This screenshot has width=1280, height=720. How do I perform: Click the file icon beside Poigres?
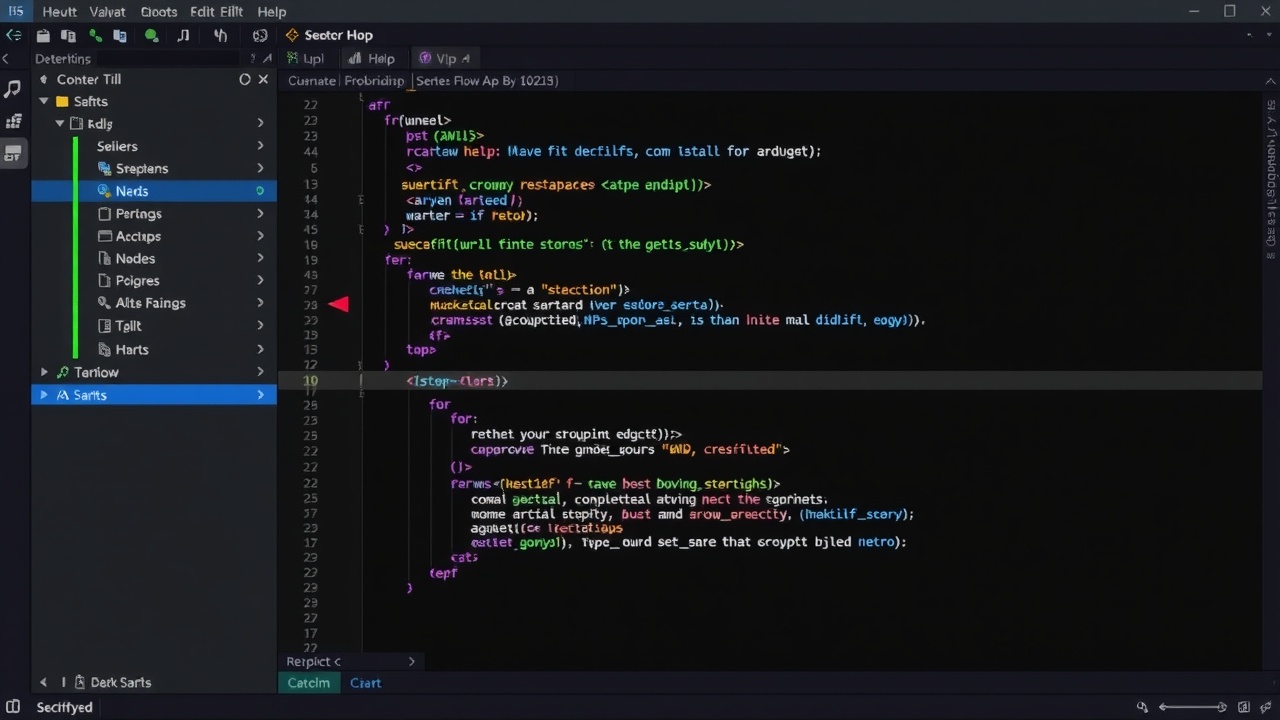coord(107,281)
